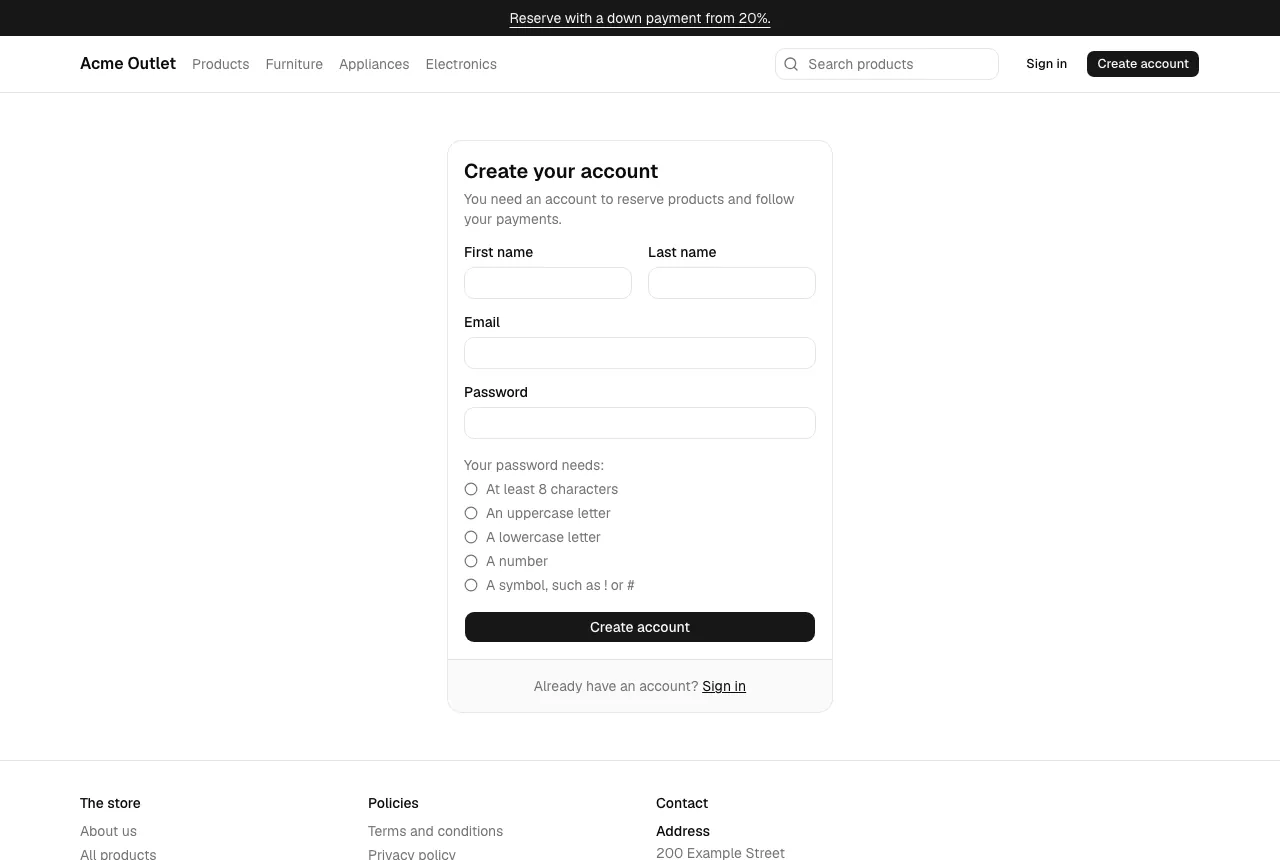Image resolution: width=1280 pixels, height=860 pixels.
Task: Click the 'Address' footer label
Action: 683,831
